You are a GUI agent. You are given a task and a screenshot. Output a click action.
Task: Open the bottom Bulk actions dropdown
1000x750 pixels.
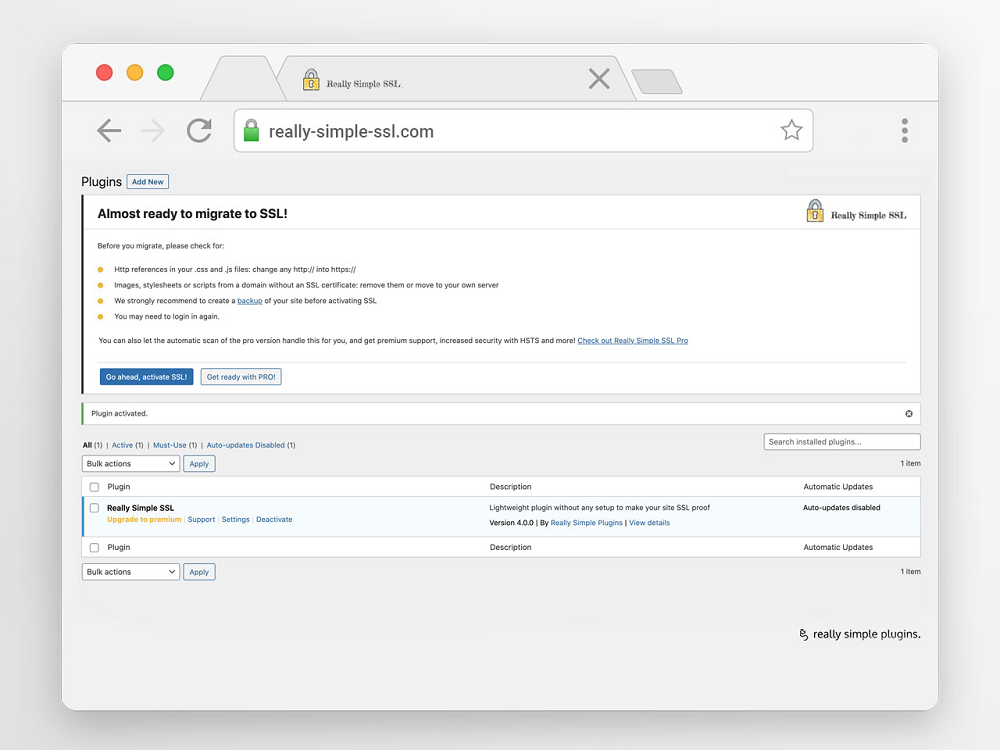130,572
